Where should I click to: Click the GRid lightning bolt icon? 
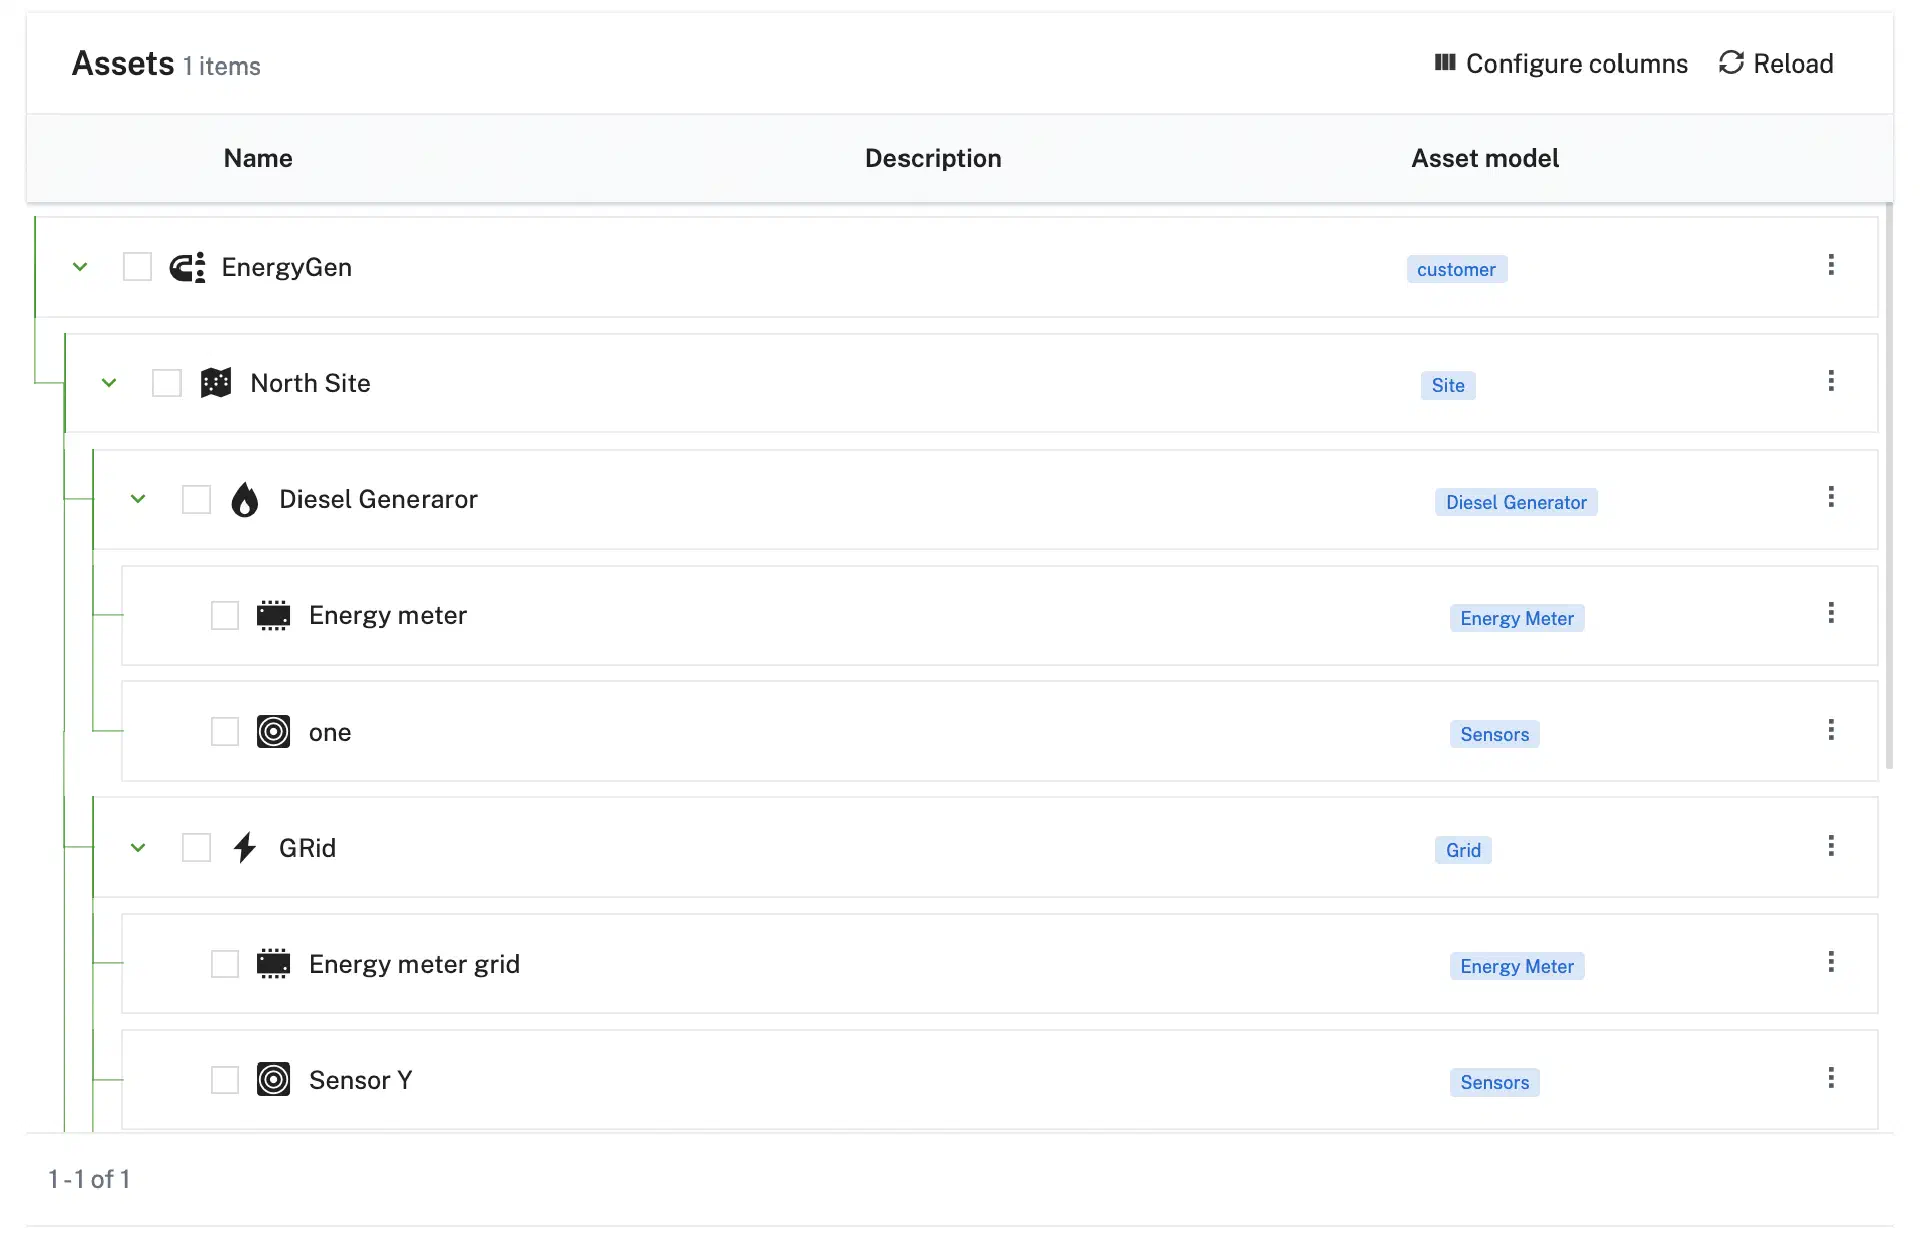(245, 848)
